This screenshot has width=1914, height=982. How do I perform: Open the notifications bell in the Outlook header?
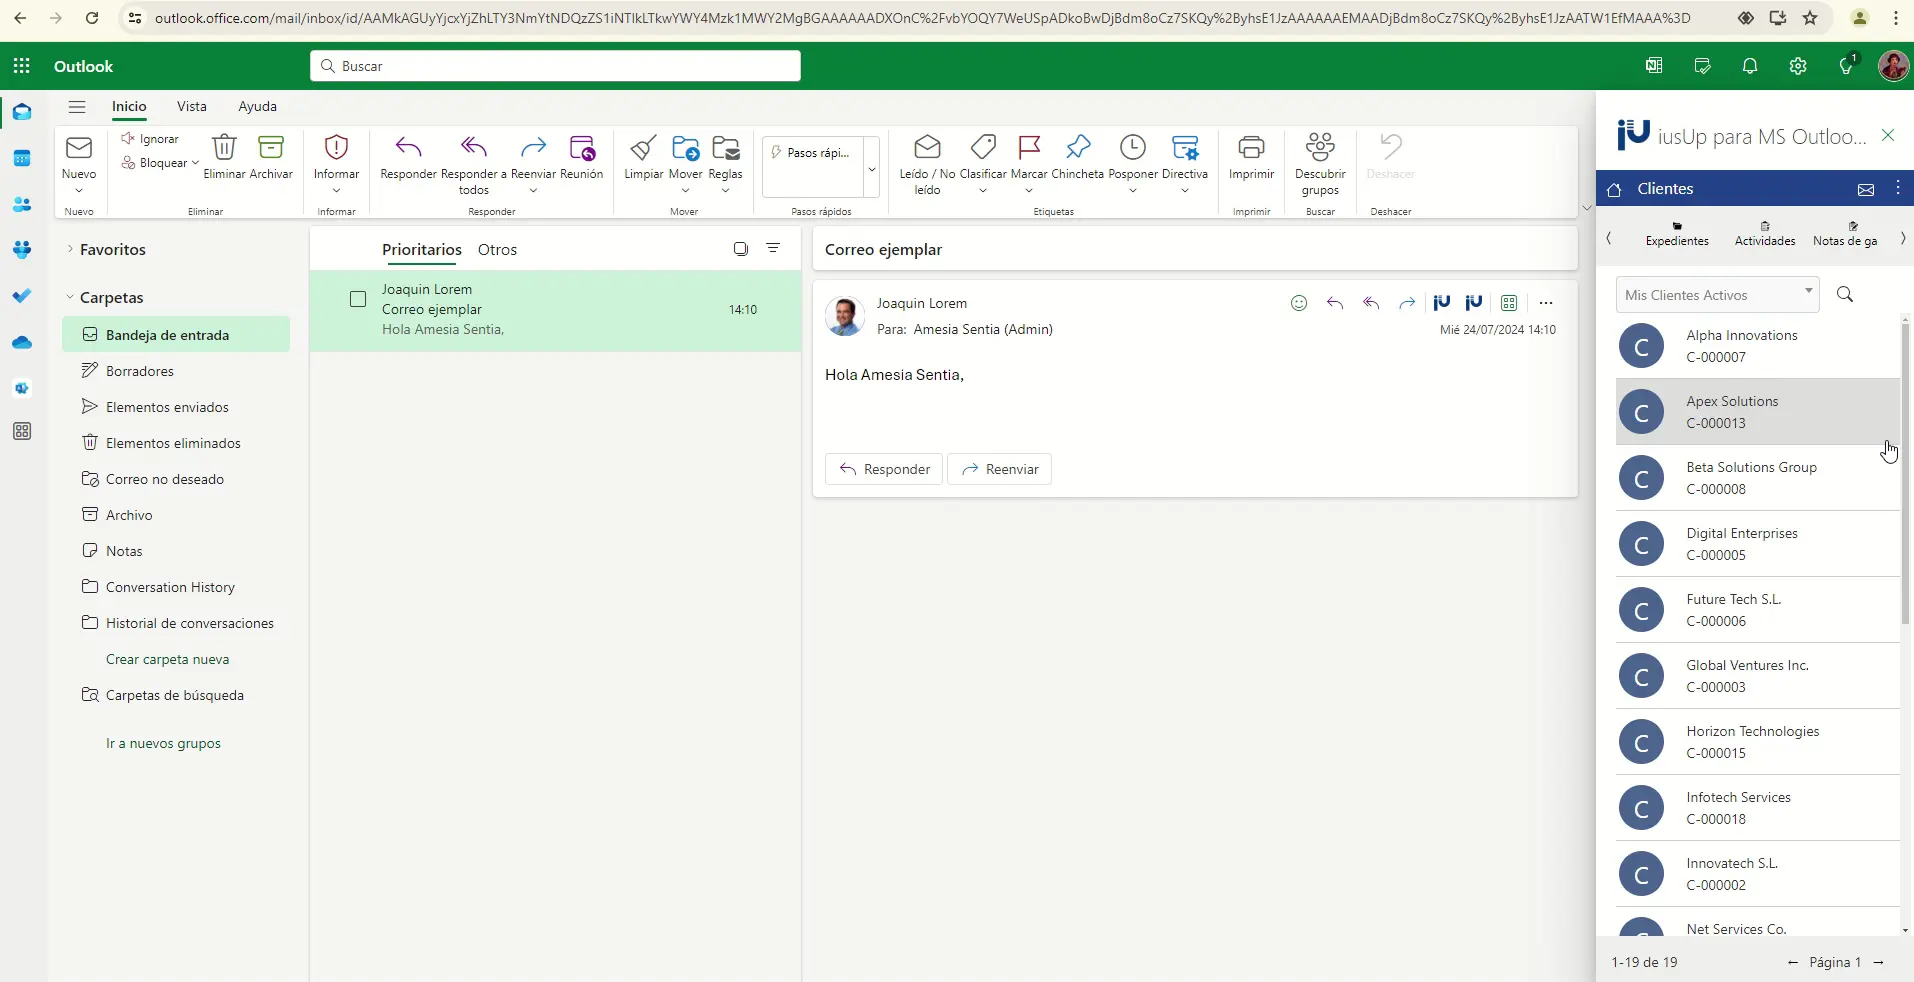[x=1749, y=66]
